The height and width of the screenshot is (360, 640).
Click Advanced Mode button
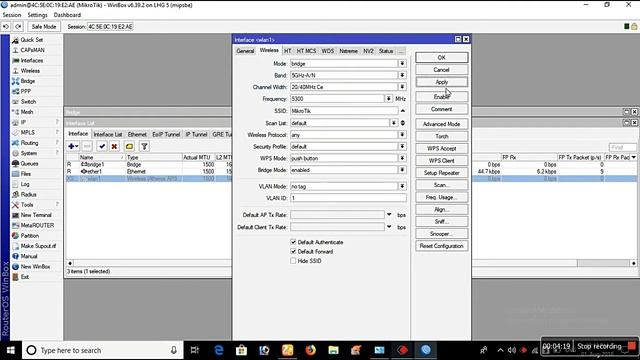point(442,124)
